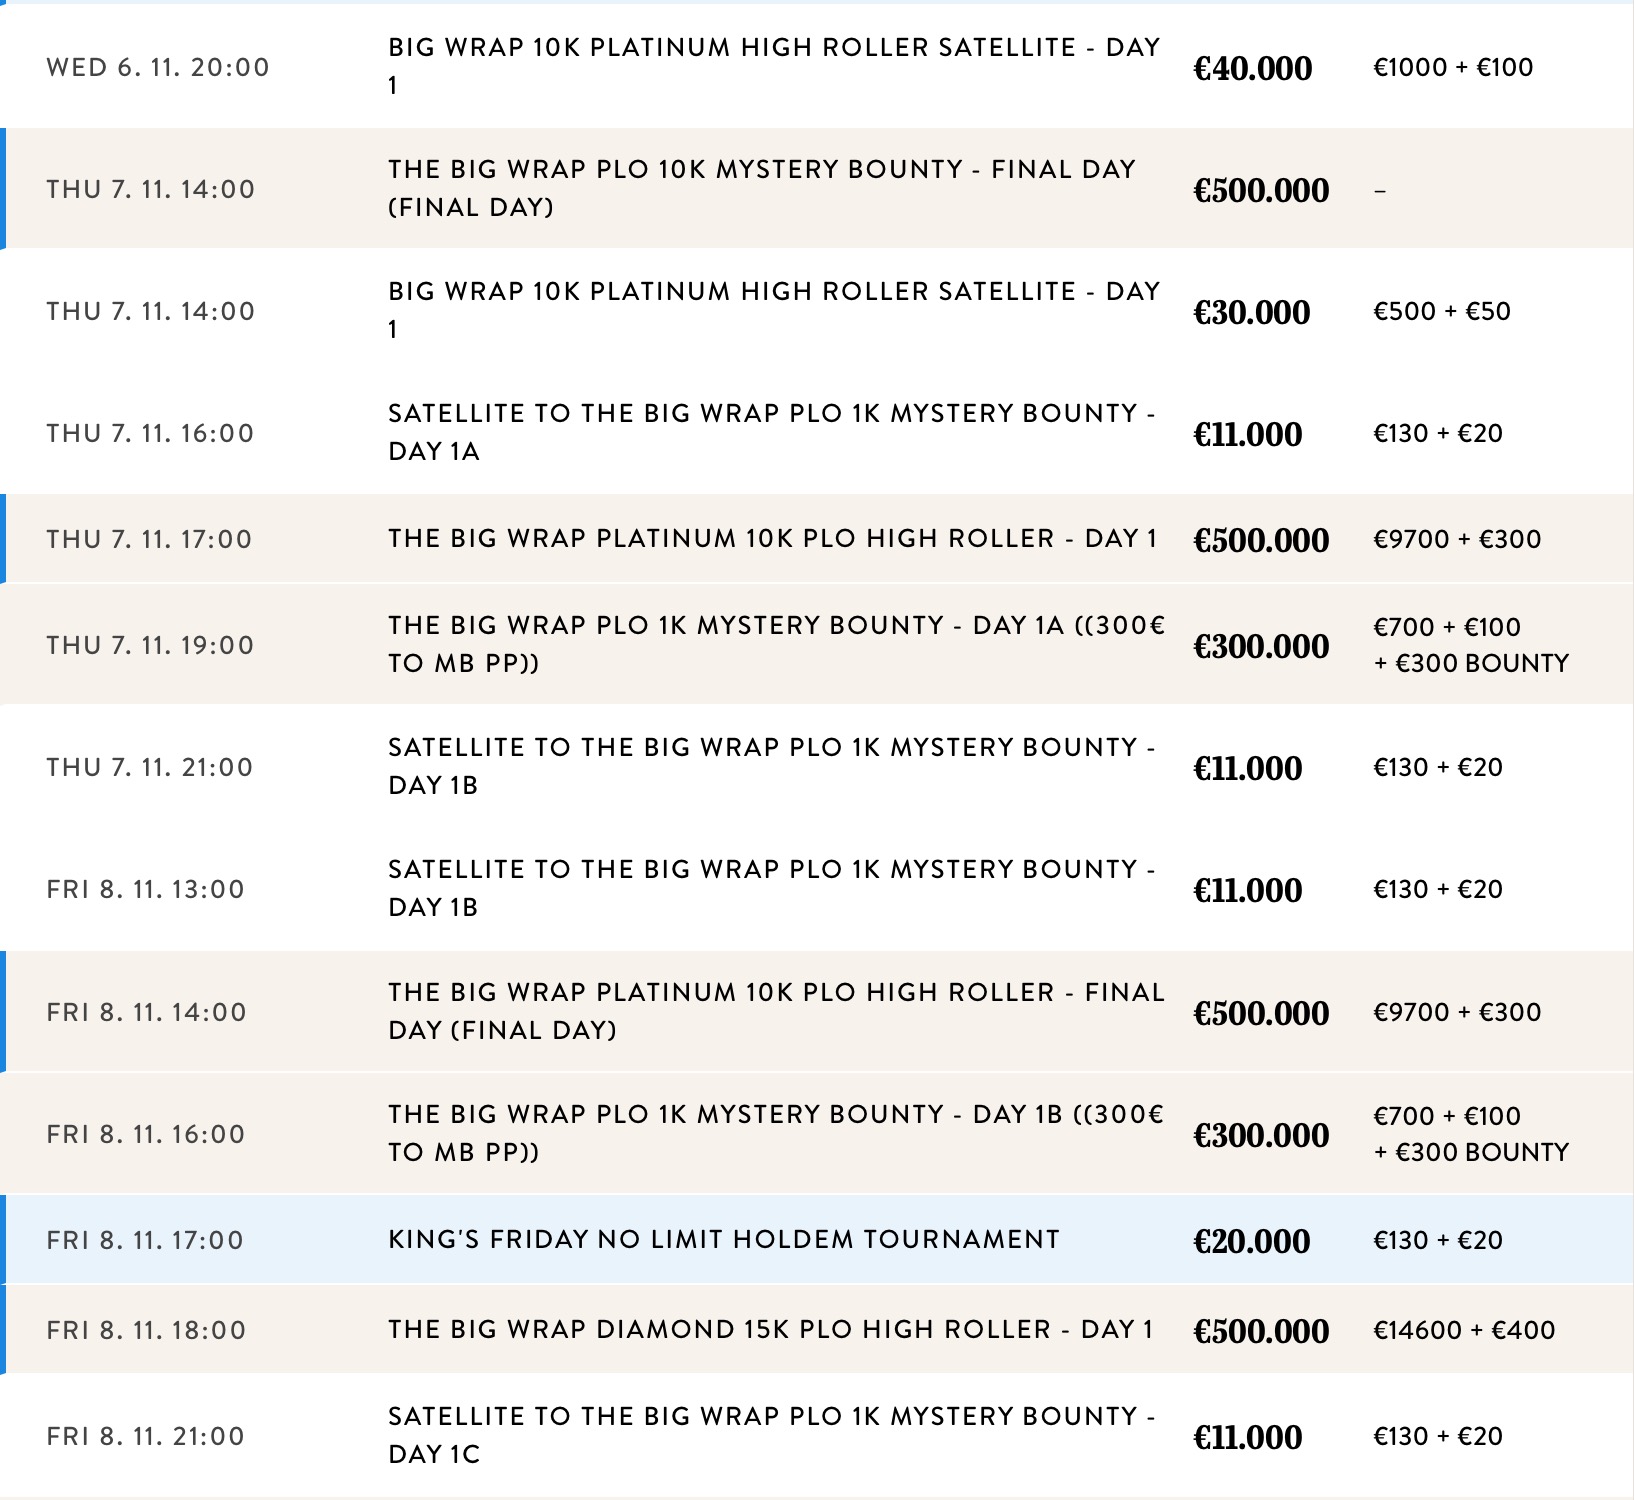Select PLO 1K Mystery Bounty Day 1A event title
Image resolution: width=1634 pixels, height=1500 pixels.
(x=776, y=644)
